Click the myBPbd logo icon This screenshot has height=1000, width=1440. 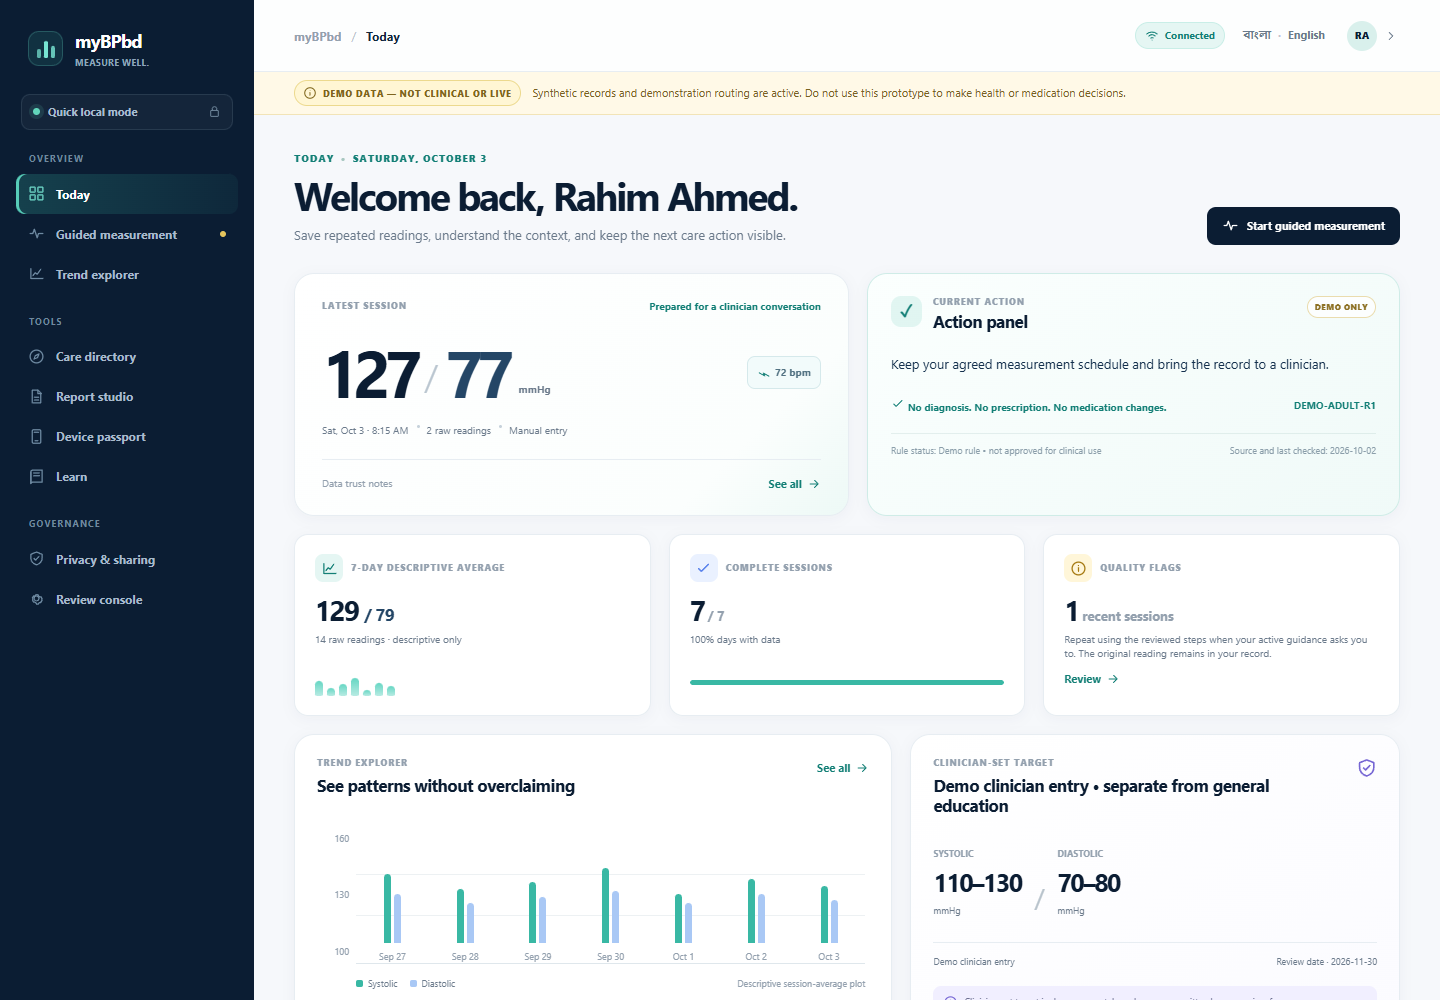point(45,48)
